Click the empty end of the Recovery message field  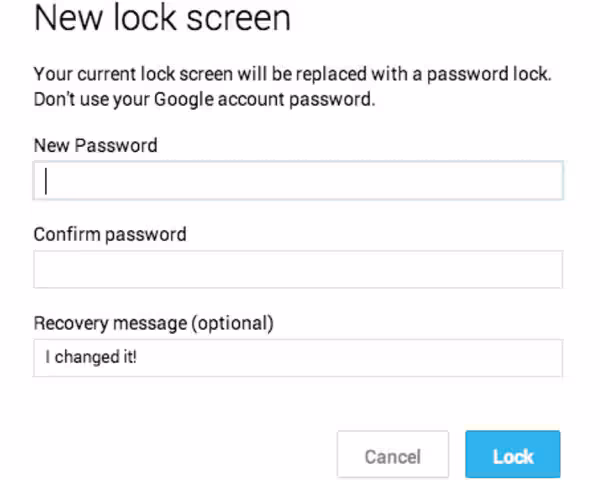(x=400, y=357)
